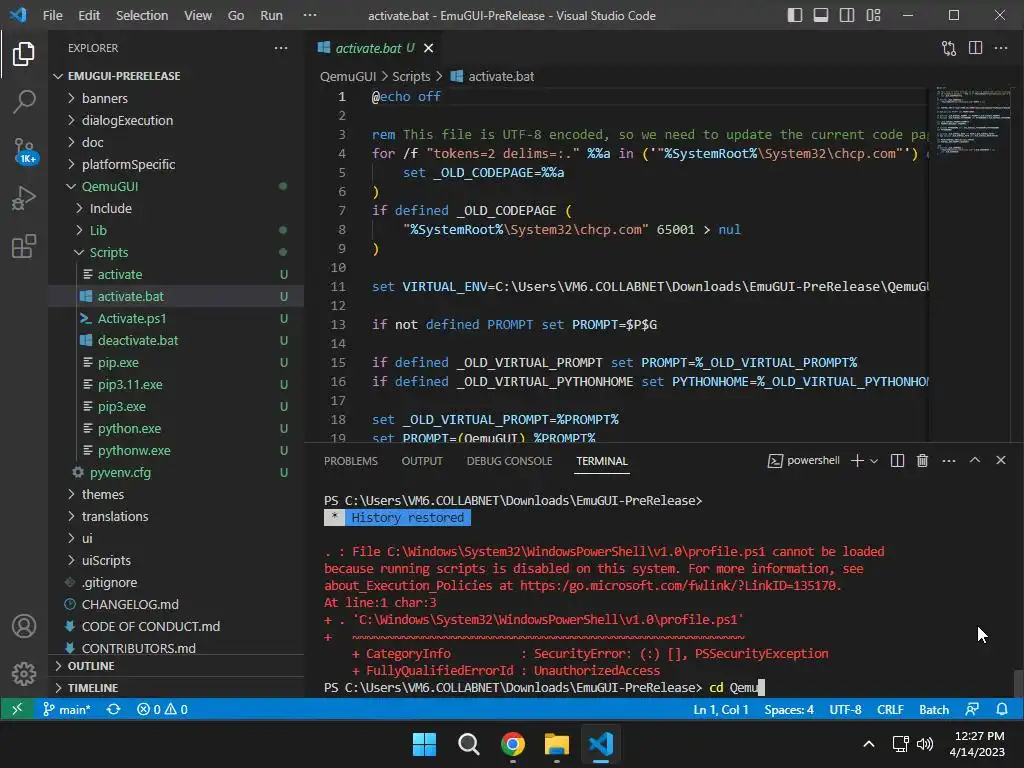Open errors and warnings count in status bar
This screenshot has width=1024, height=768.
[163, 709]
